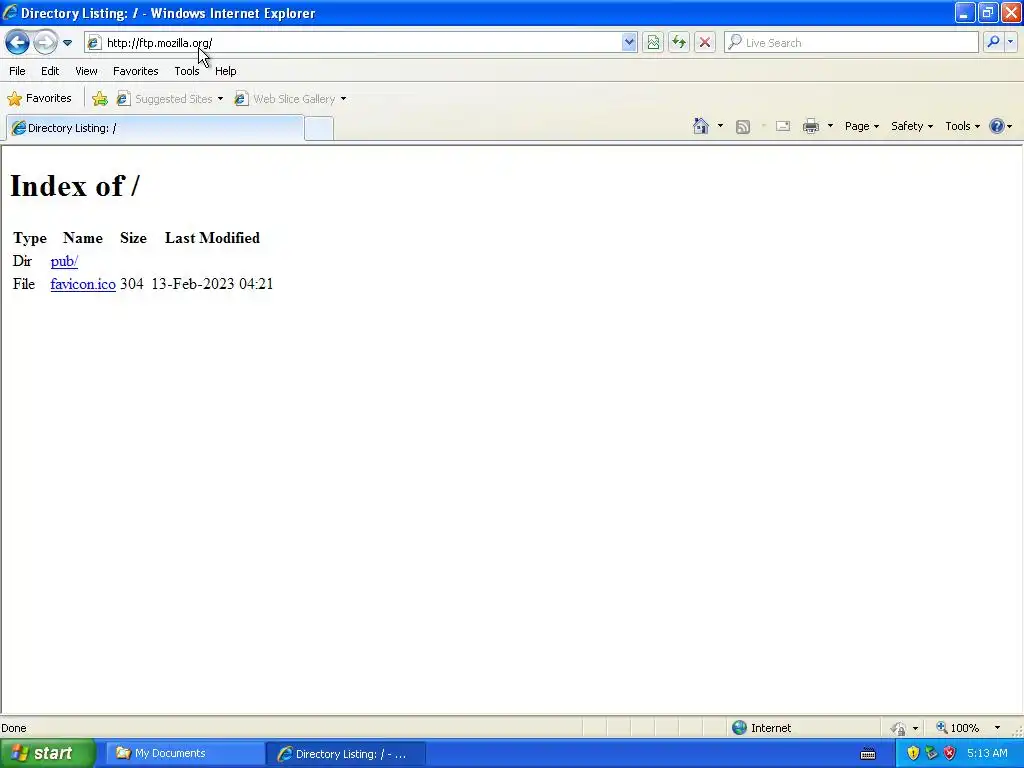Open the Tools menu in menu bar
Viewport: 1024px width, 768px height.
[x=187, y=71]
